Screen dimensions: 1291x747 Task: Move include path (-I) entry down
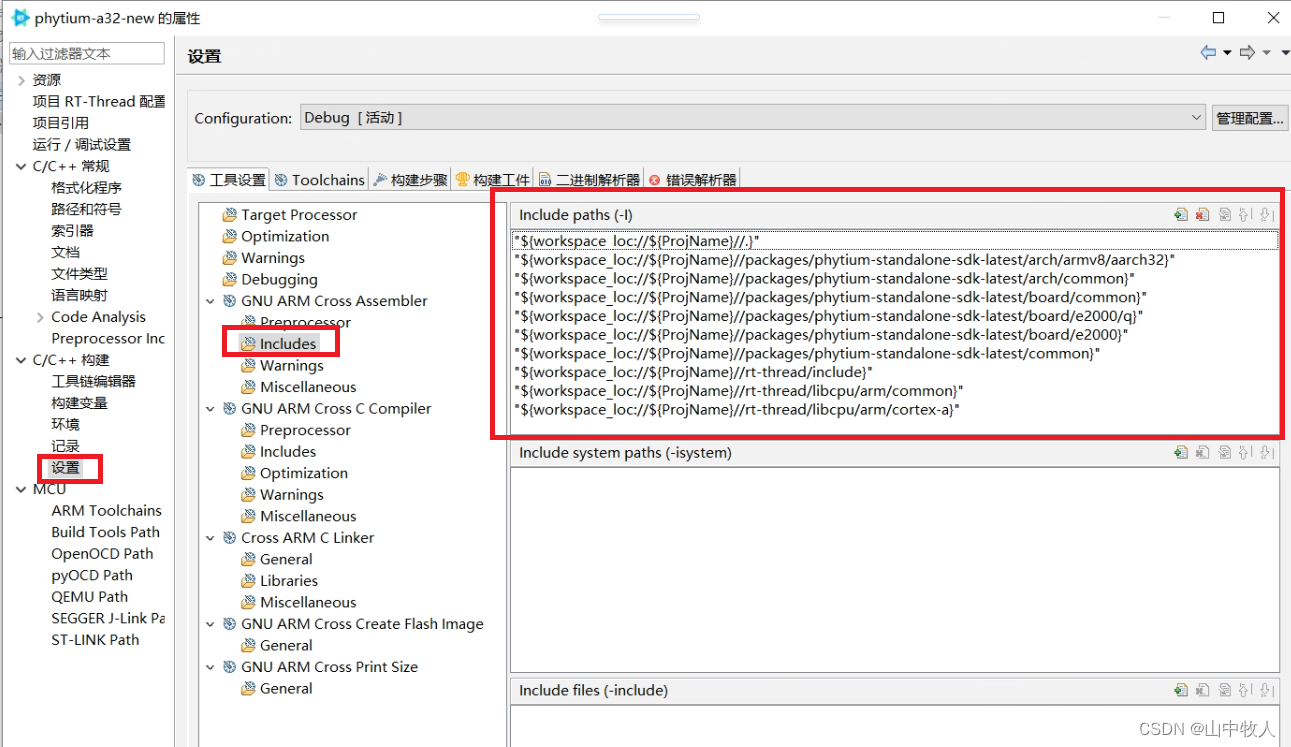pos(1266,215)
